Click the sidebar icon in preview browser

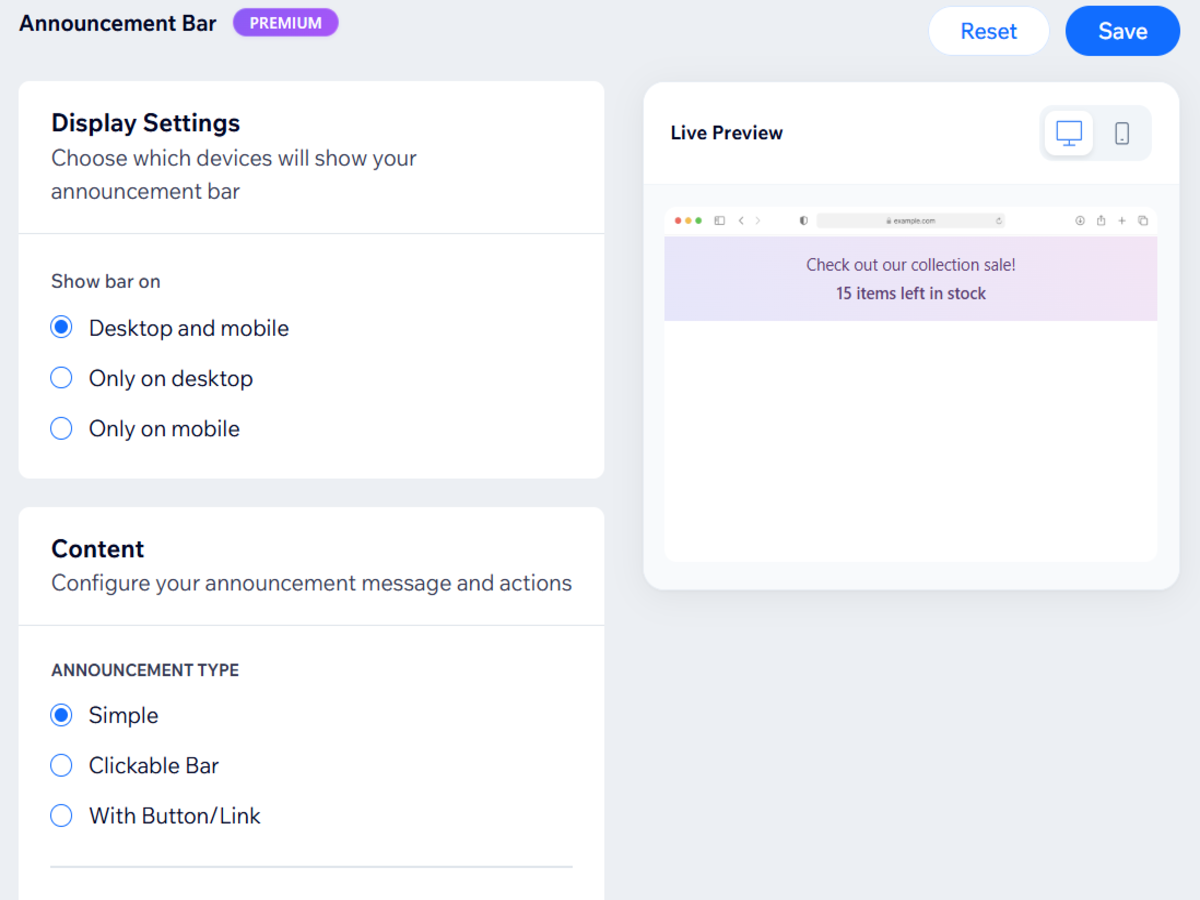(719, 221)
